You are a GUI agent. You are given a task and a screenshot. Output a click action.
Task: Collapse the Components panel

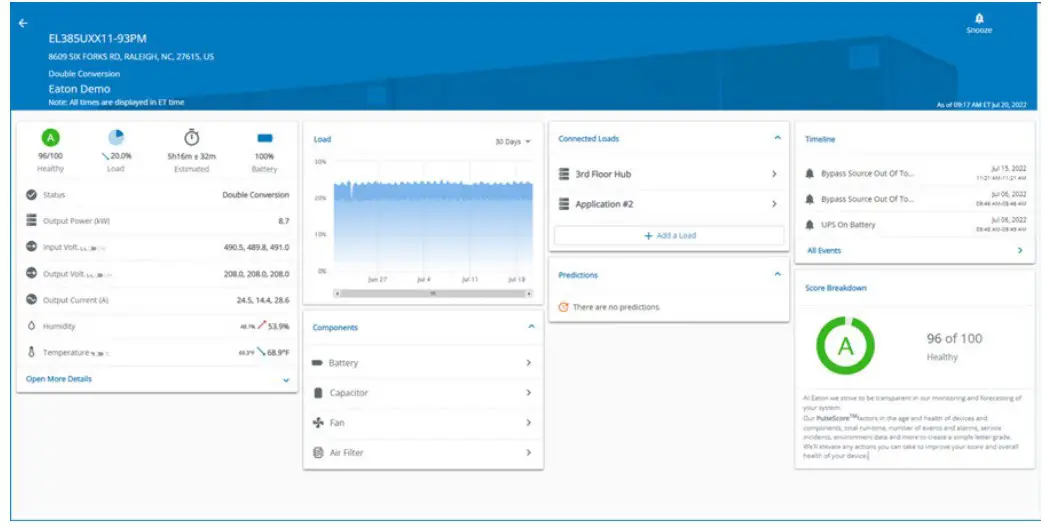531,327
